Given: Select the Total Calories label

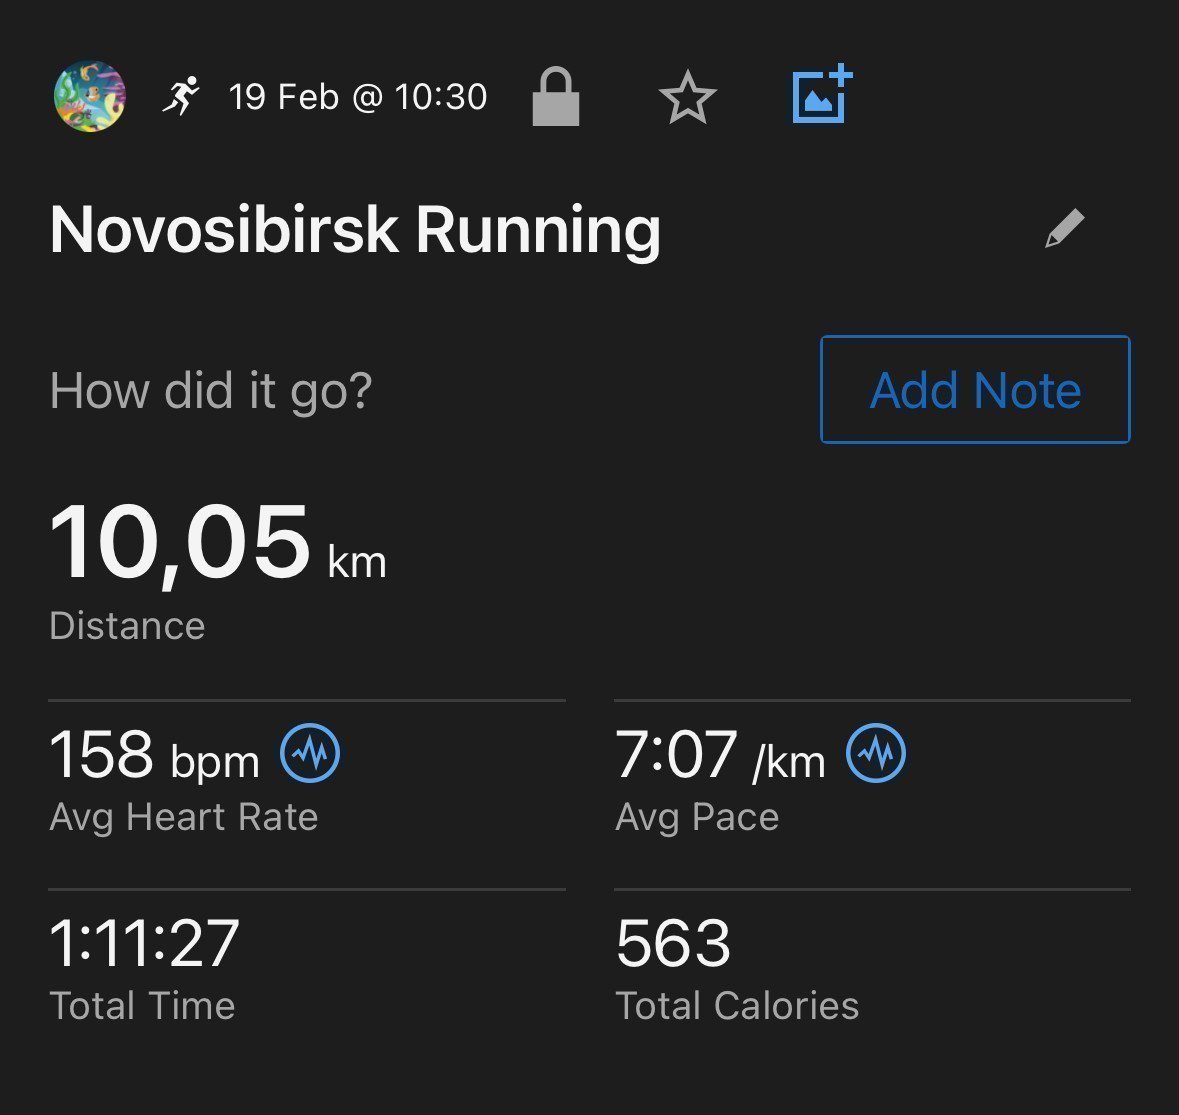Looking at the screenshot, I should (x=737, y=1005).
